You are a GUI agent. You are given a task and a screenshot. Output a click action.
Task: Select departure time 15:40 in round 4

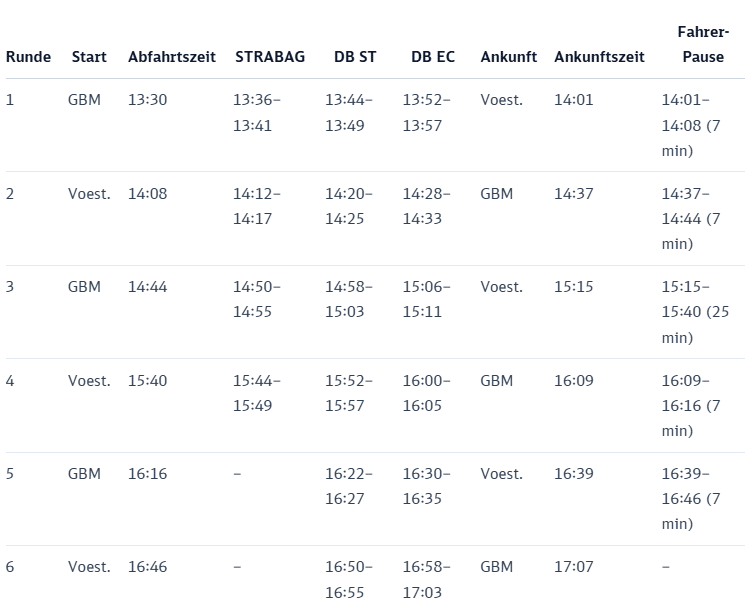point(147,381)
